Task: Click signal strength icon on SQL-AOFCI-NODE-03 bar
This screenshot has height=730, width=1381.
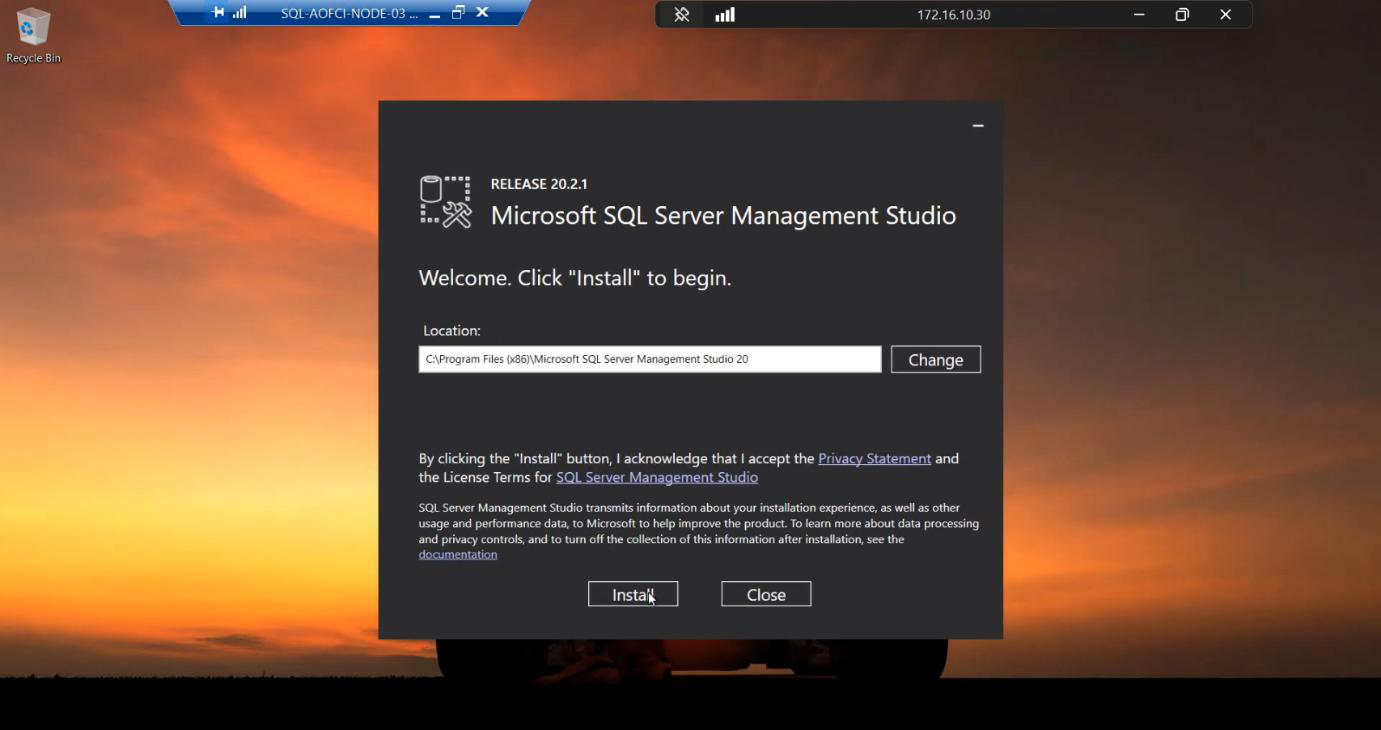Action: [x=240, y=13]
